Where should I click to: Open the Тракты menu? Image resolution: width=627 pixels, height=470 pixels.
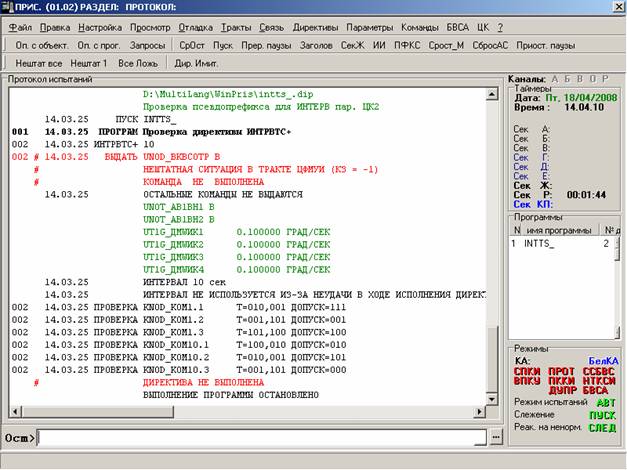(x=236, y=28)
